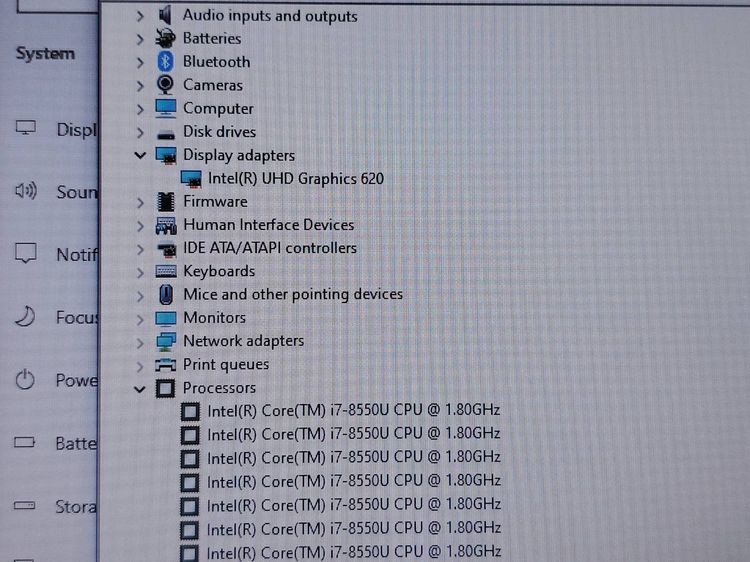Select Intel(R) UHD Graphics 620 device

295,179
